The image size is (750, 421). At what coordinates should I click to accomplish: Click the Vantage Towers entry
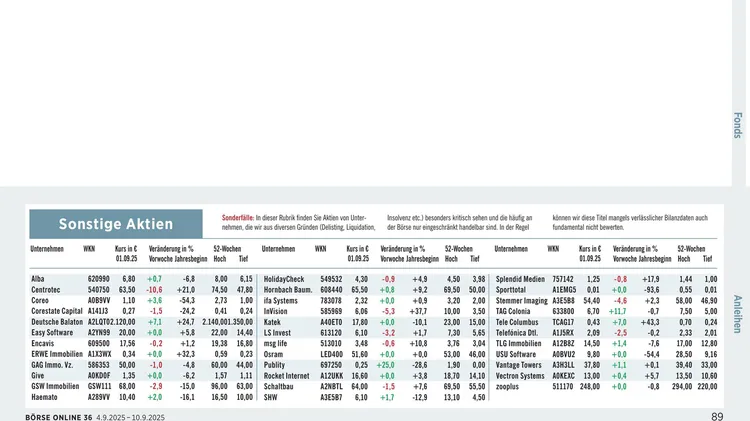pyautogui.click(x=519, y=365)
